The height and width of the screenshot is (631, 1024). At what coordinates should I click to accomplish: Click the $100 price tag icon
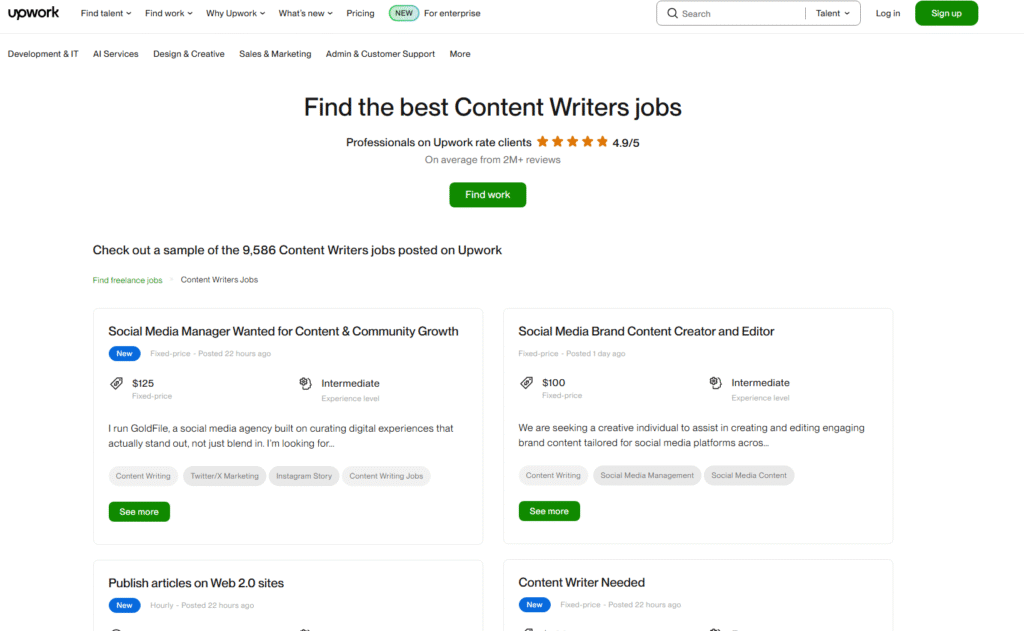[526, 383]
